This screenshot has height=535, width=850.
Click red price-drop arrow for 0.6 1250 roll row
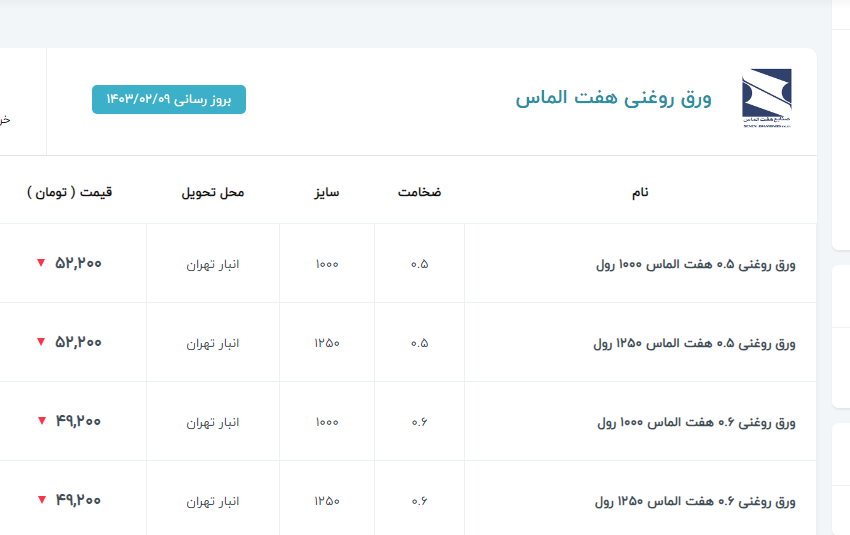point(41,500)
